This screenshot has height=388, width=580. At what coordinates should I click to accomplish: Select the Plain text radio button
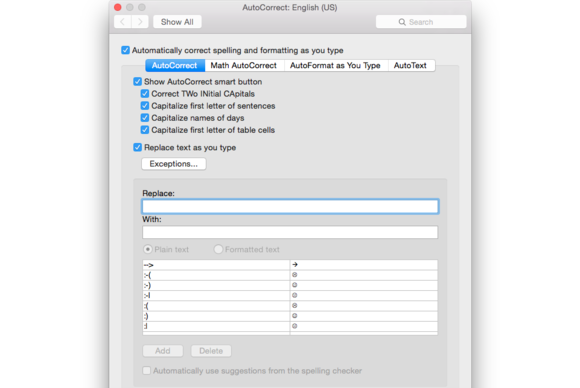(x=148, y=249)
